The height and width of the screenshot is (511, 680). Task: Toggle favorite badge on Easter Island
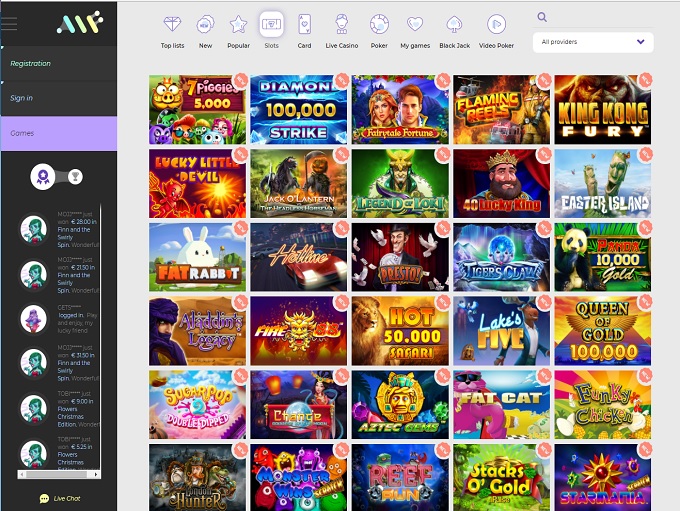646,154
